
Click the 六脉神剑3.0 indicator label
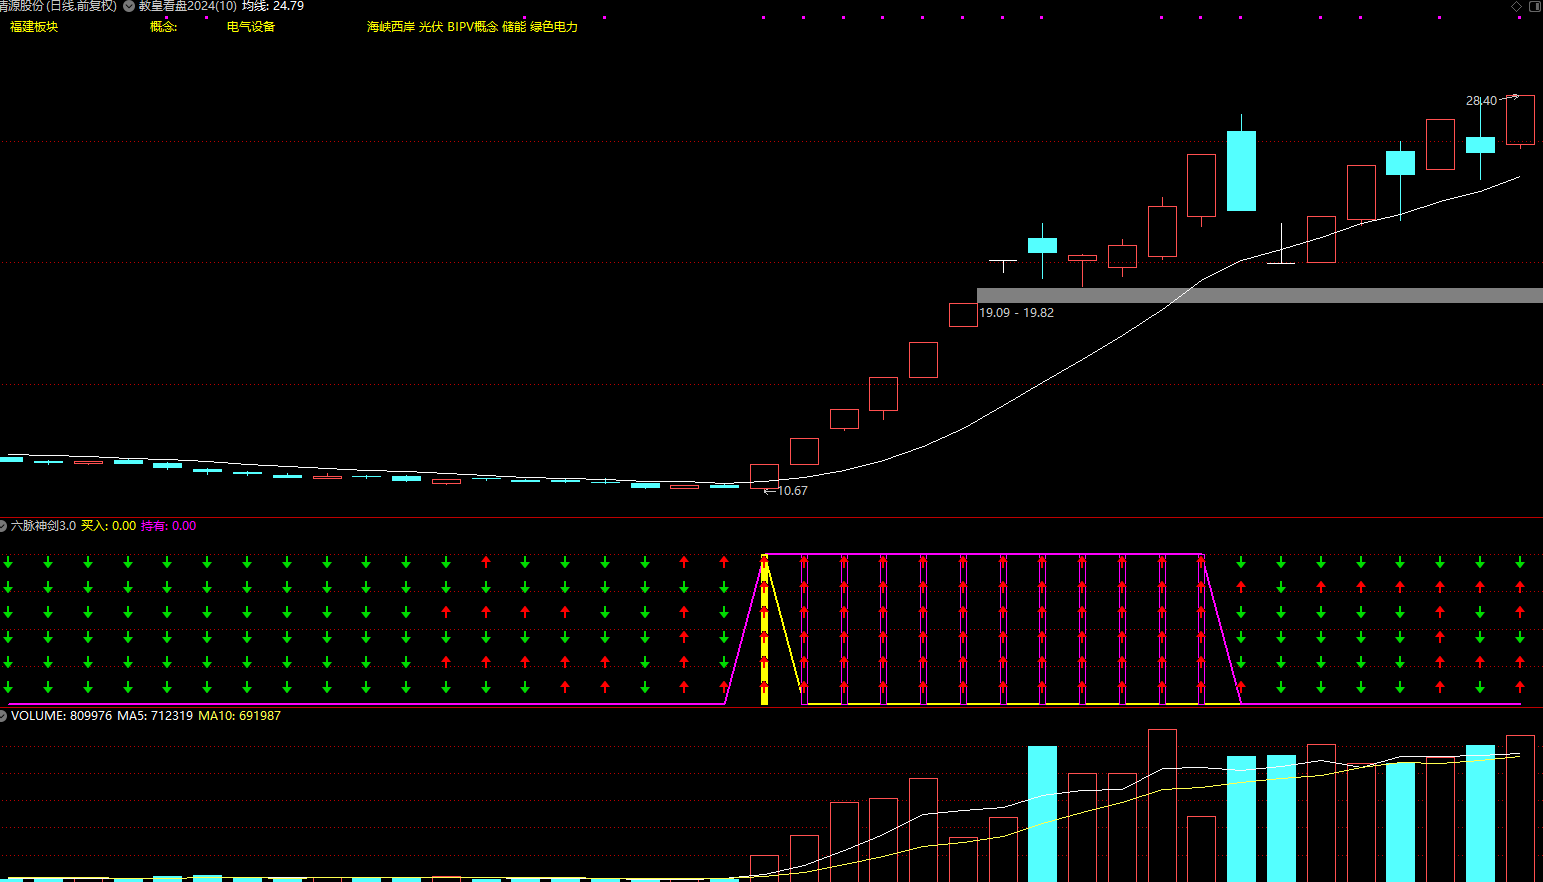(43, 526)
